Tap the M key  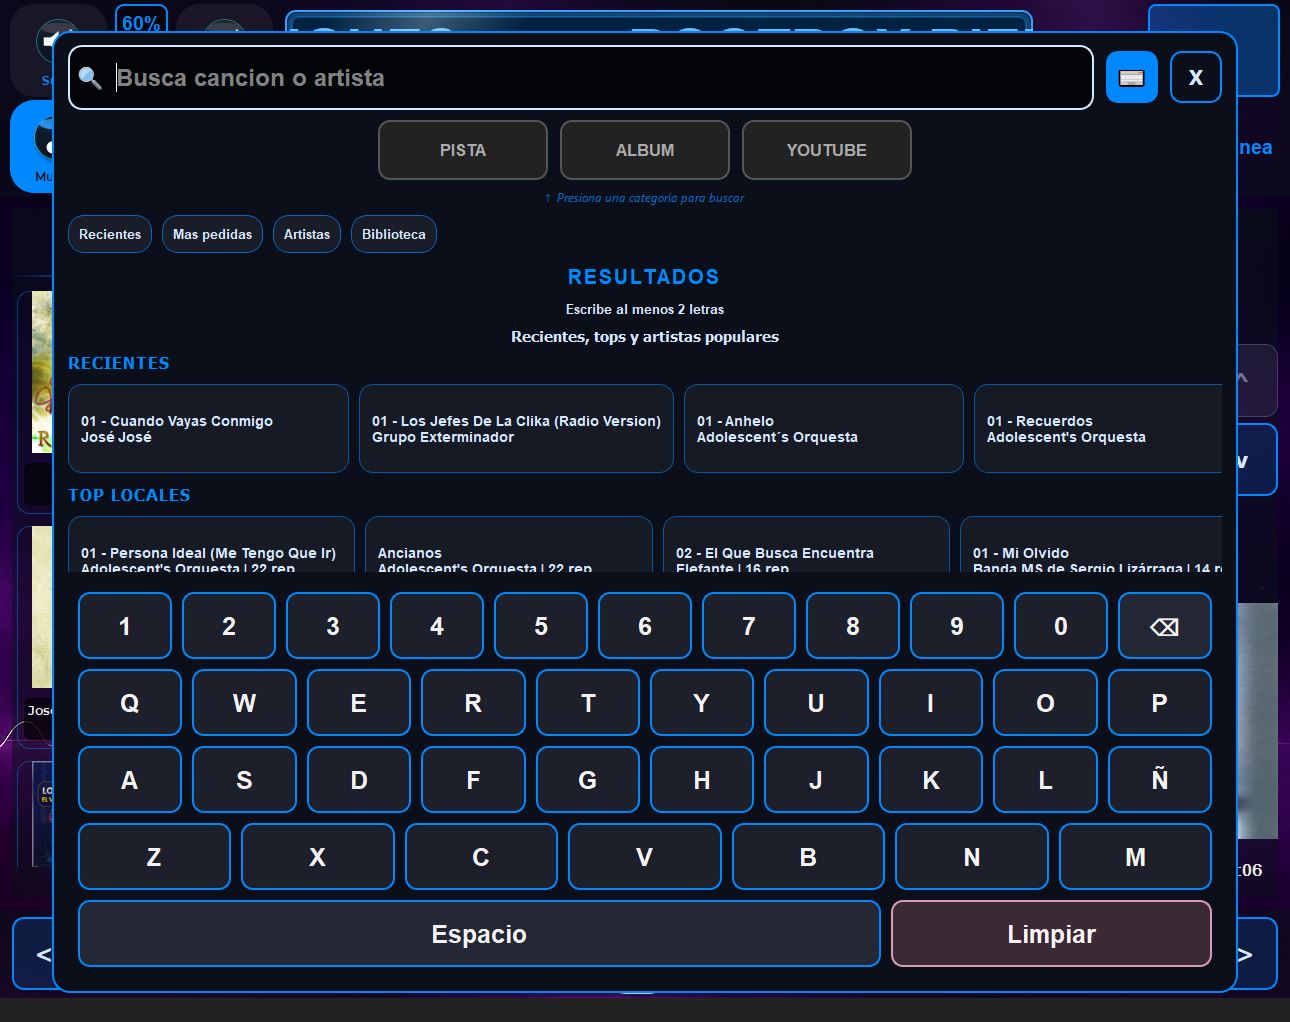click(x=1135, y=857)
